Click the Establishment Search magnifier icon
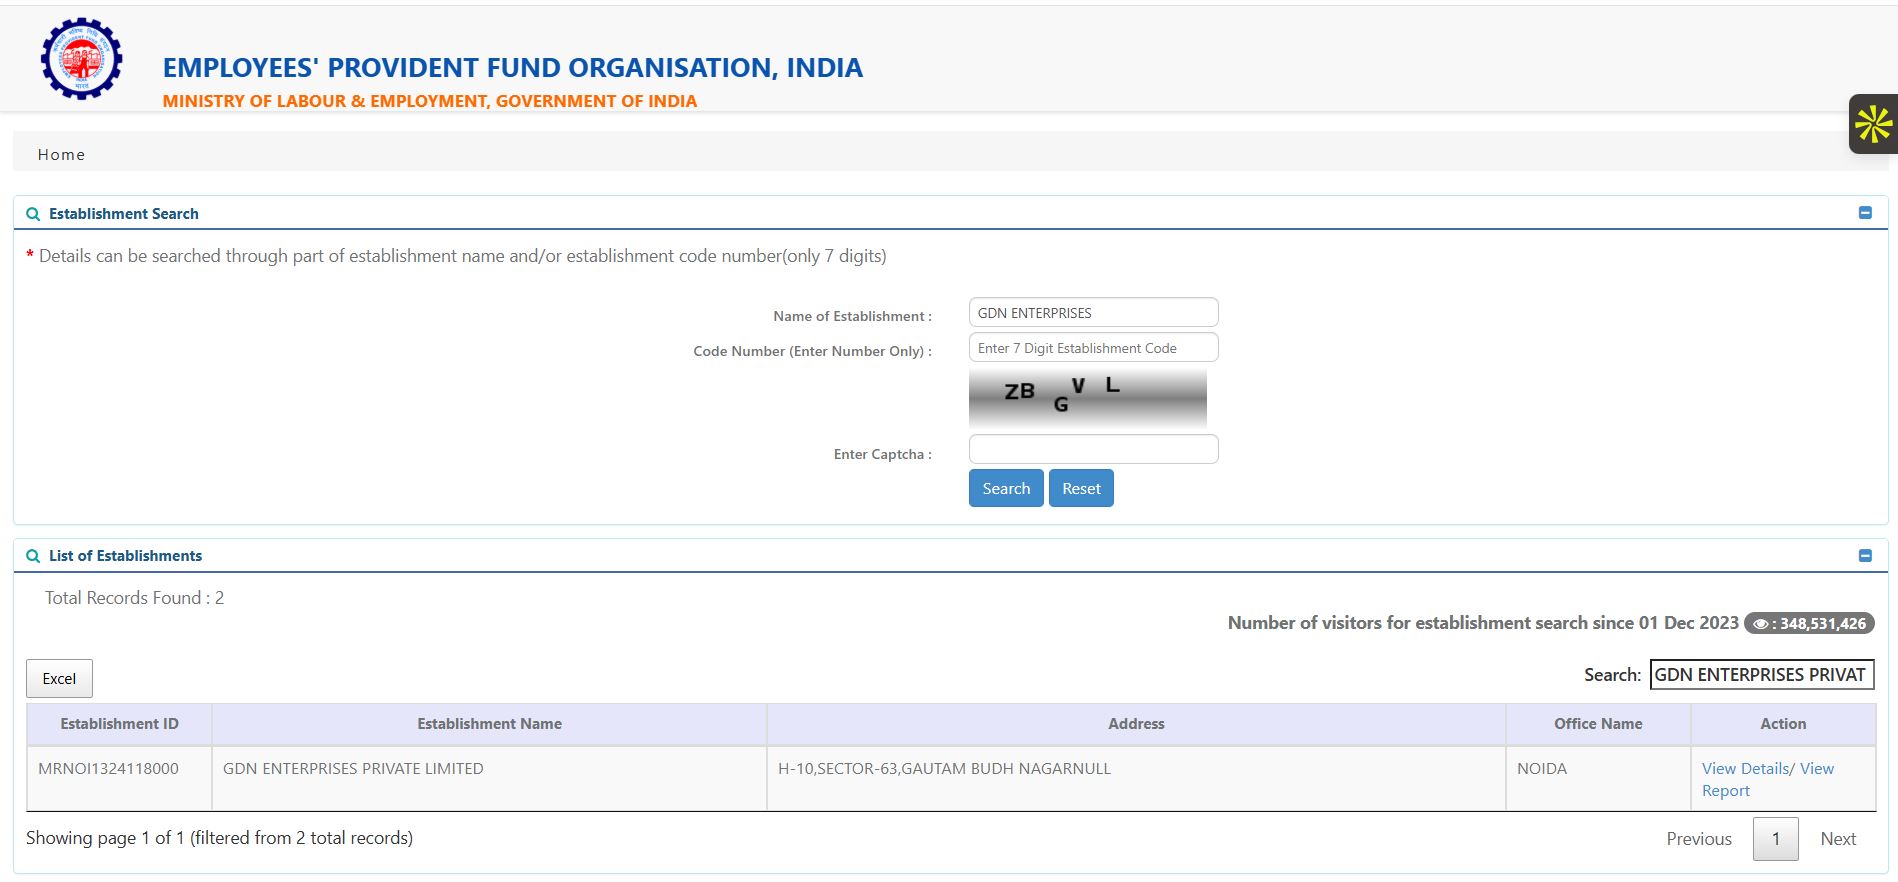The width and height of the screenshot is (1898, 882). 33,214
